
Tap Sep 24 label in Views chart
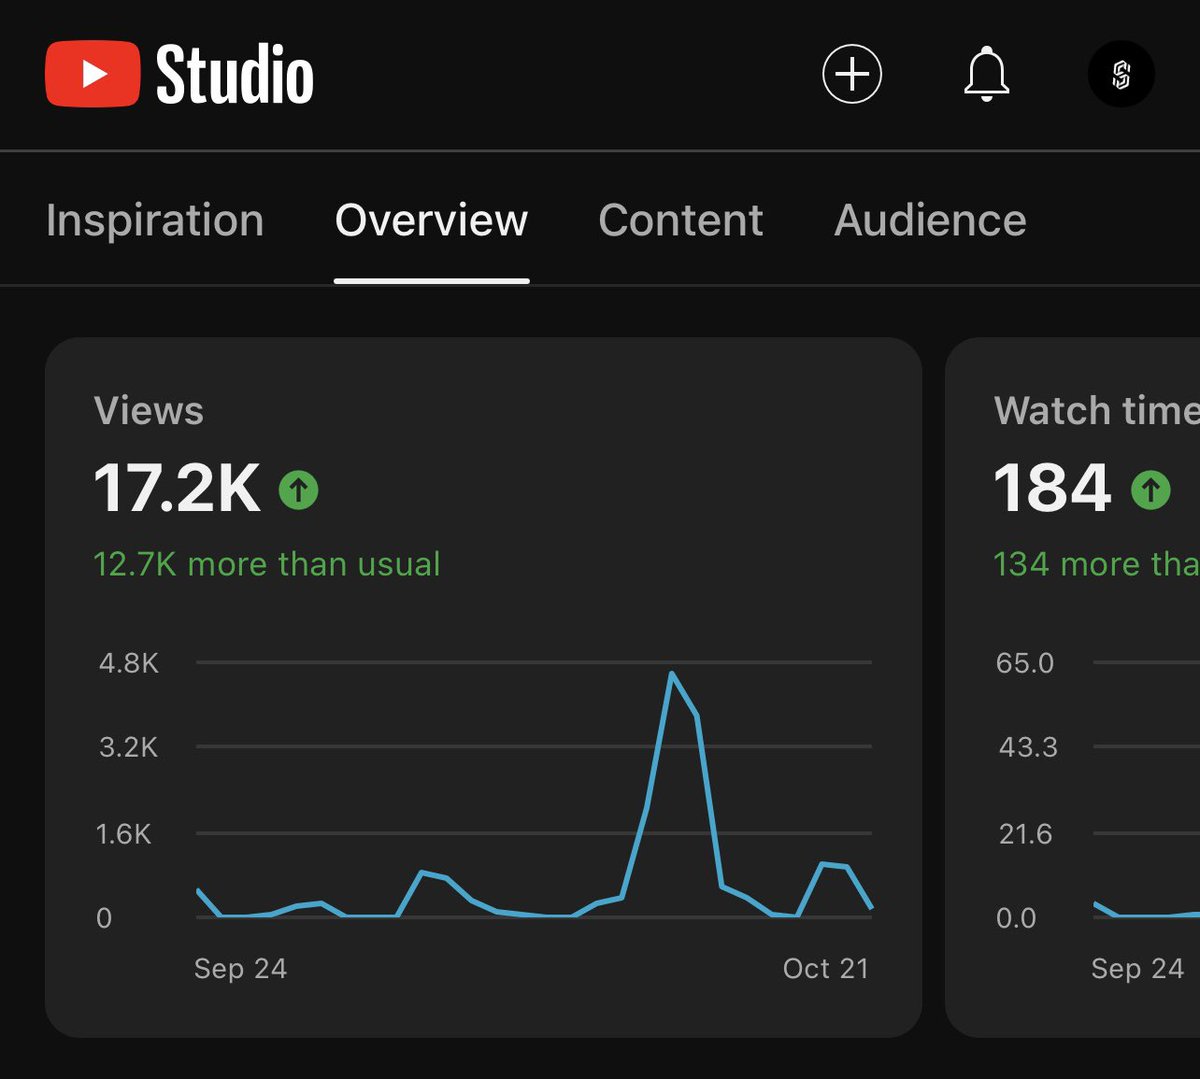240,969
